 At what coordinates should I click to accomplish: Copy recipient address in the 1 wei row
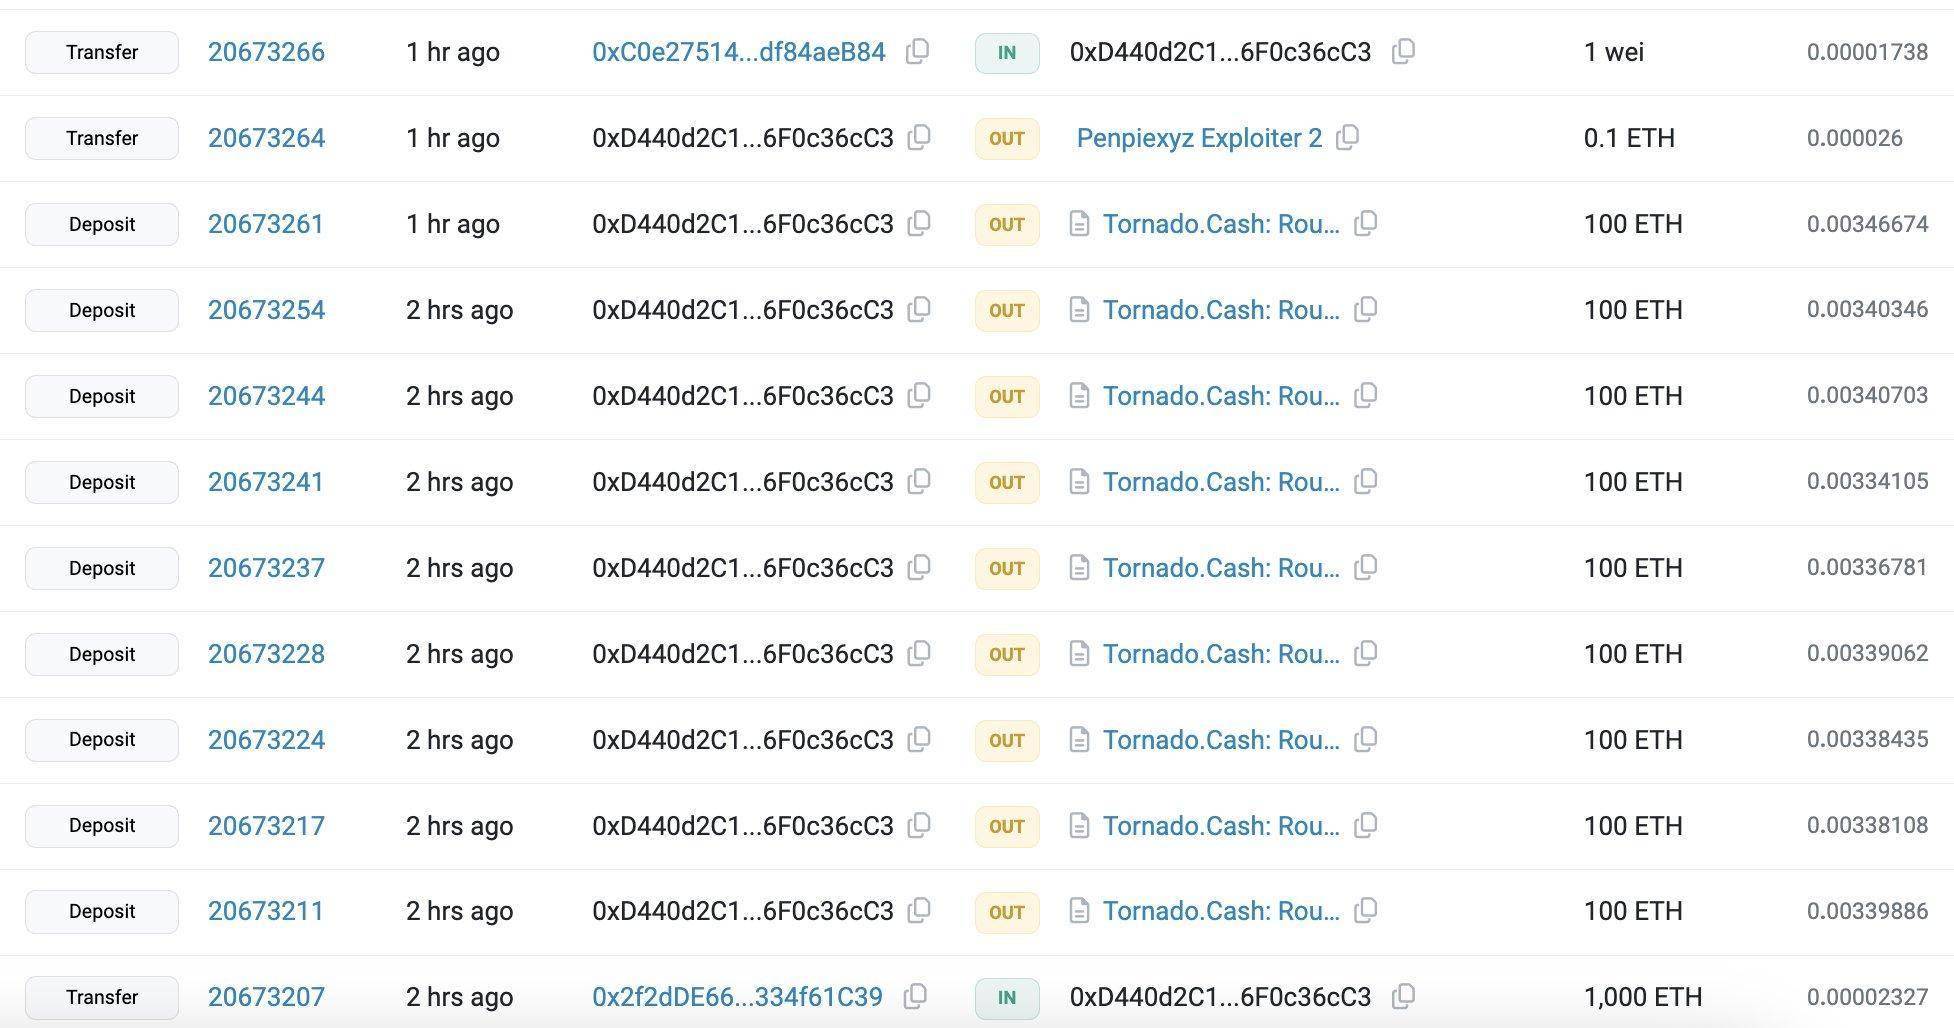[x=1403, y=52]
